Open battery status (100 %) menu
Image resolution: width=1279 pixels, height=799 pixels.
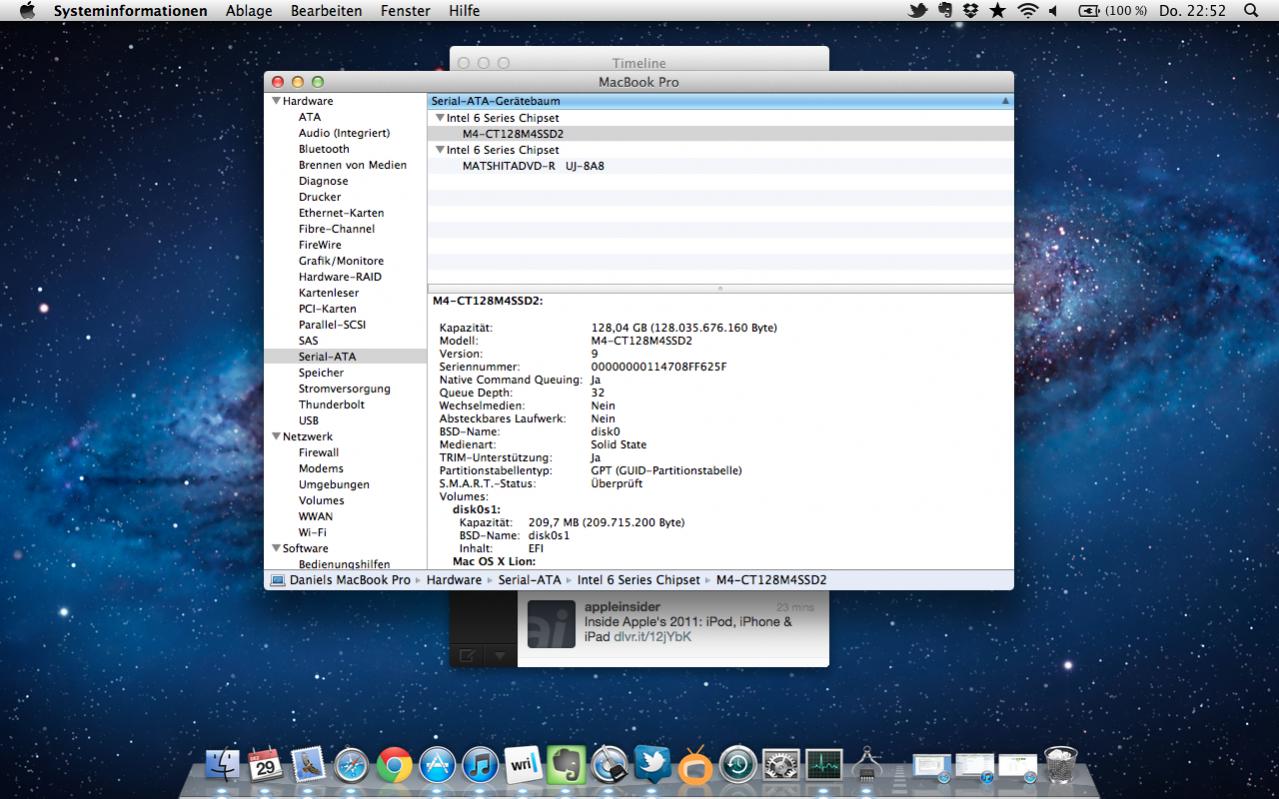click(x=1112, y=11)
